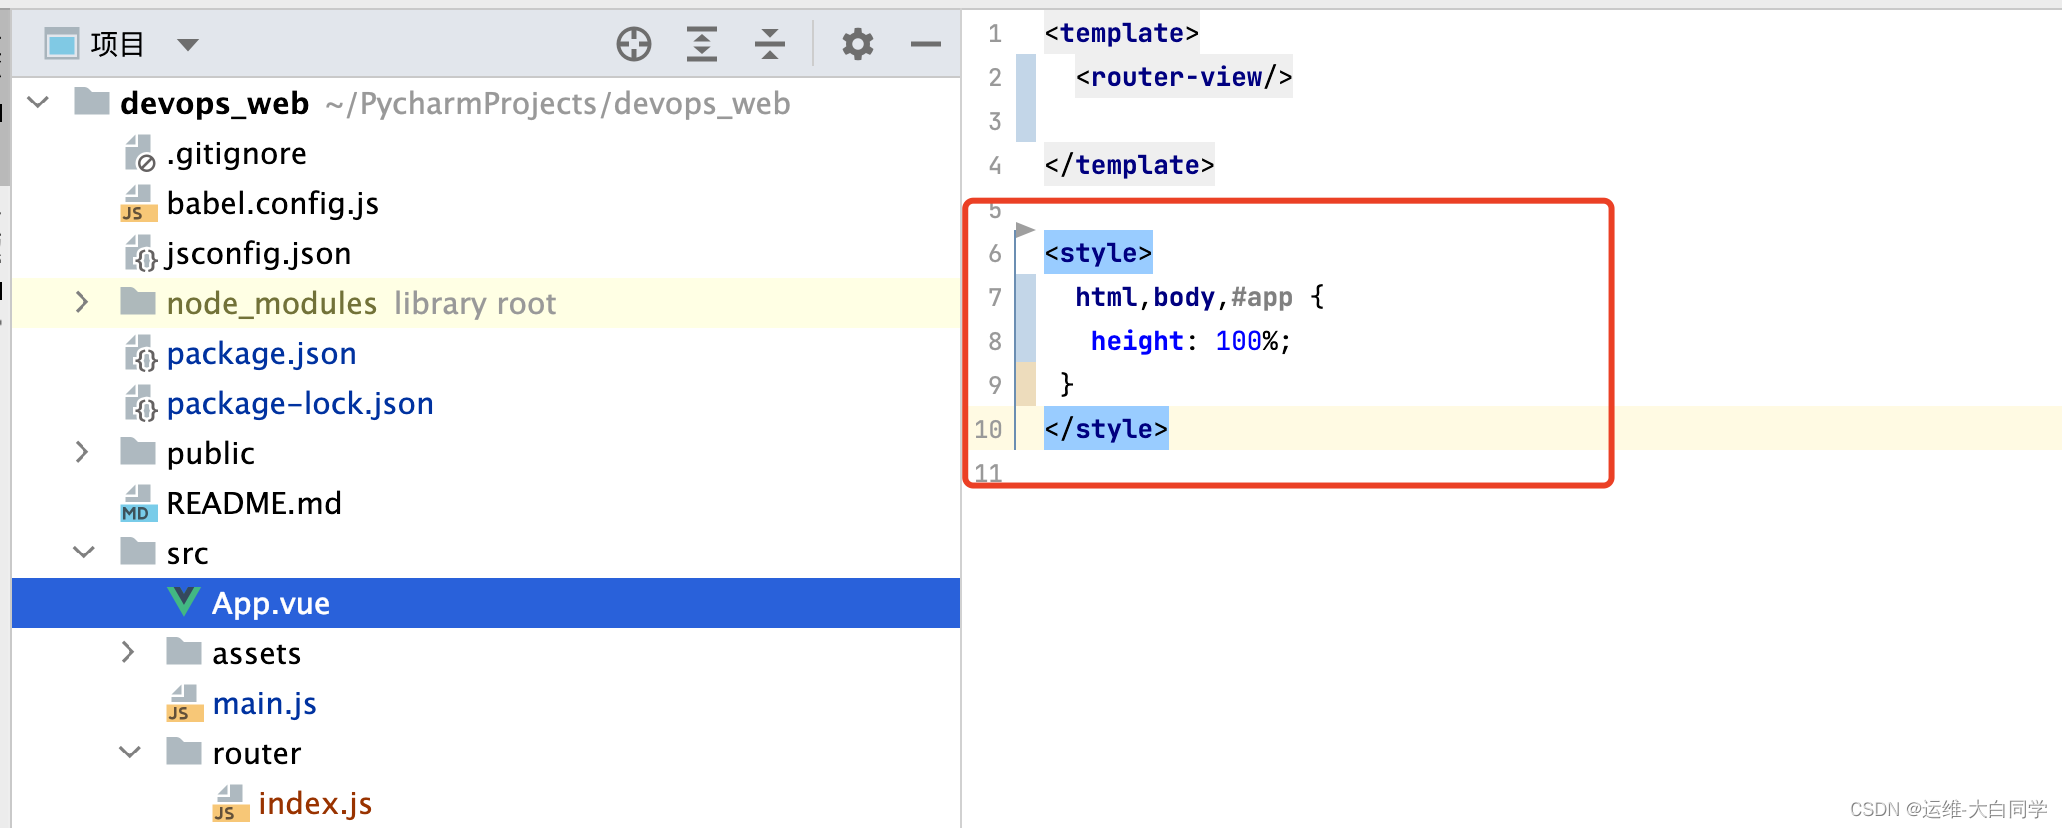Open the project view dropdown arrow
This screenshot has width=2062, height=828.
(188, 44)
